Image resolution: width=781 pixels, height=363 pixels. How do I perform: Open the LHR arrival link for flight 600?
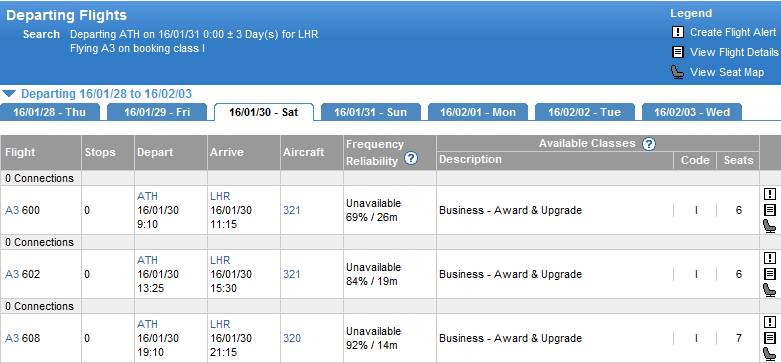[x=220, y=196]
